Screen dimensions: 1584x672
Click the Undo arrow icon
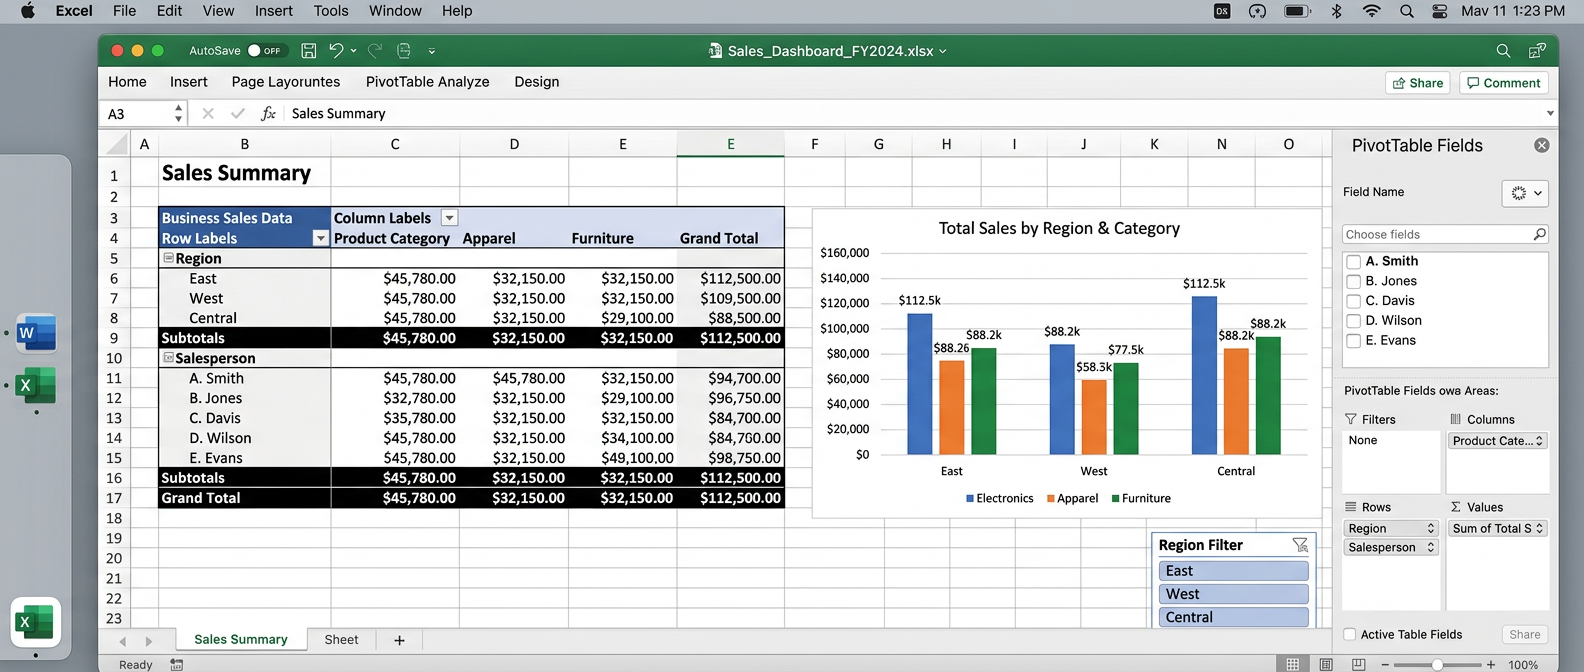[336, 50]
